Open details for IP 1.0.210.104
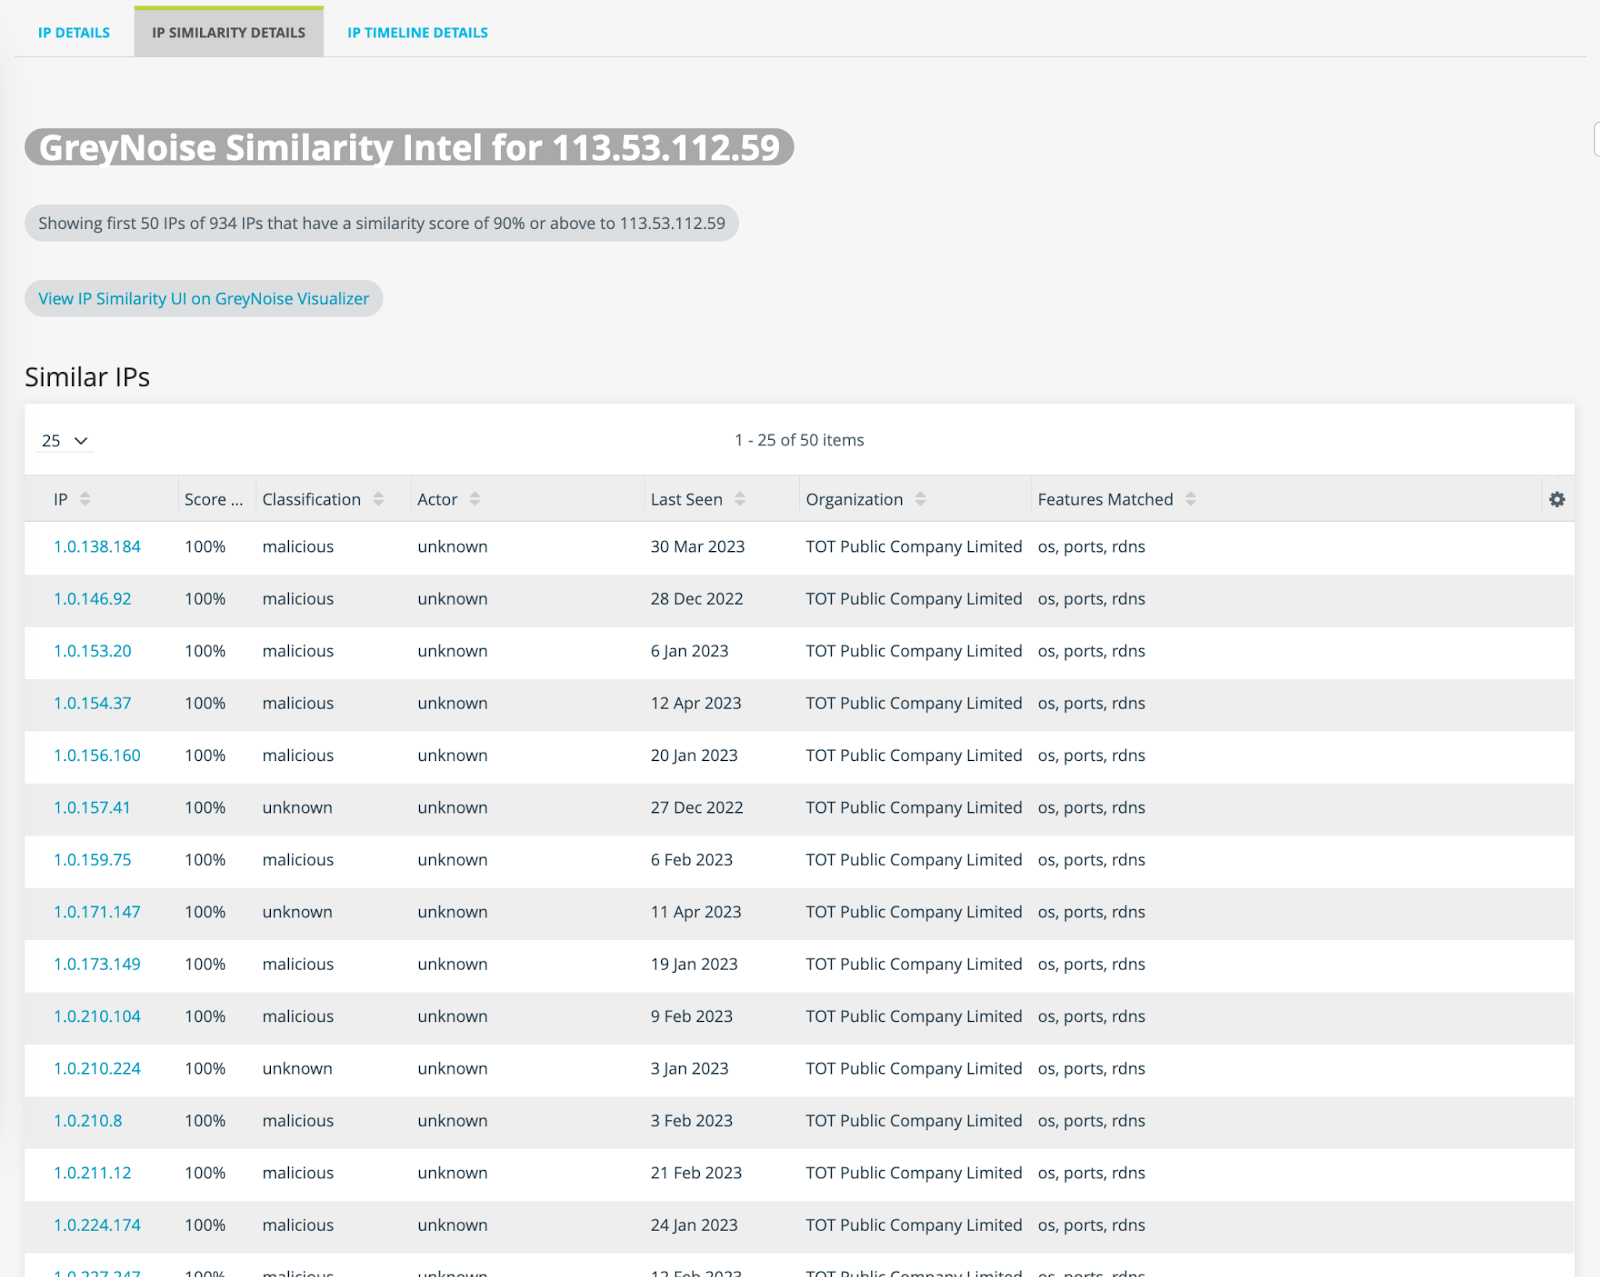Viewport: 1600px width, 1277px height. pyautogui.click(x=97, y=1016)
